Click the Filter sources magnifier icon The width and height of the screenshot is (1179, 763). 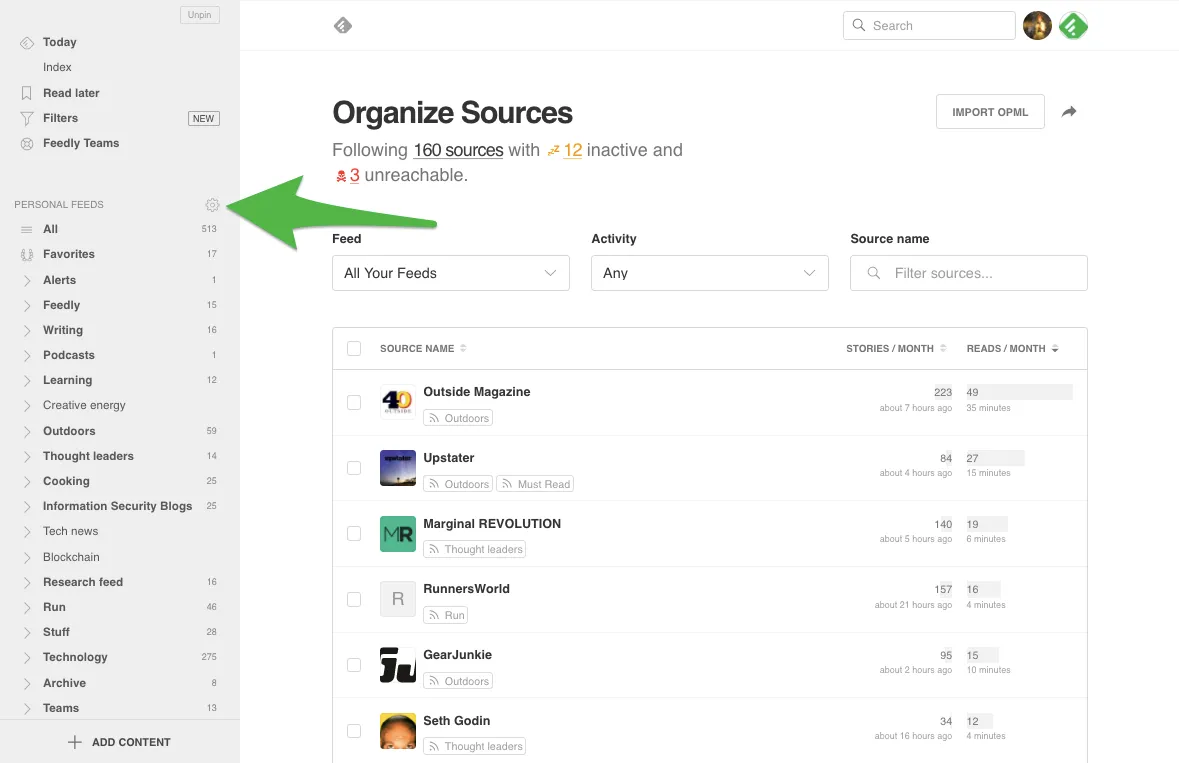point(873,273)
